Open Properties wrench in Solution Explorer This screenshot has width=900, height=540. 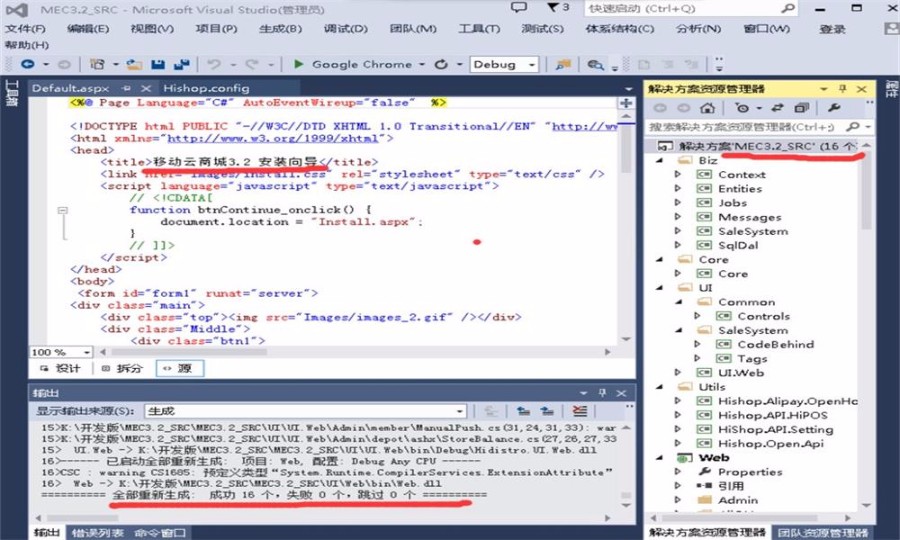tap(836, 107)
